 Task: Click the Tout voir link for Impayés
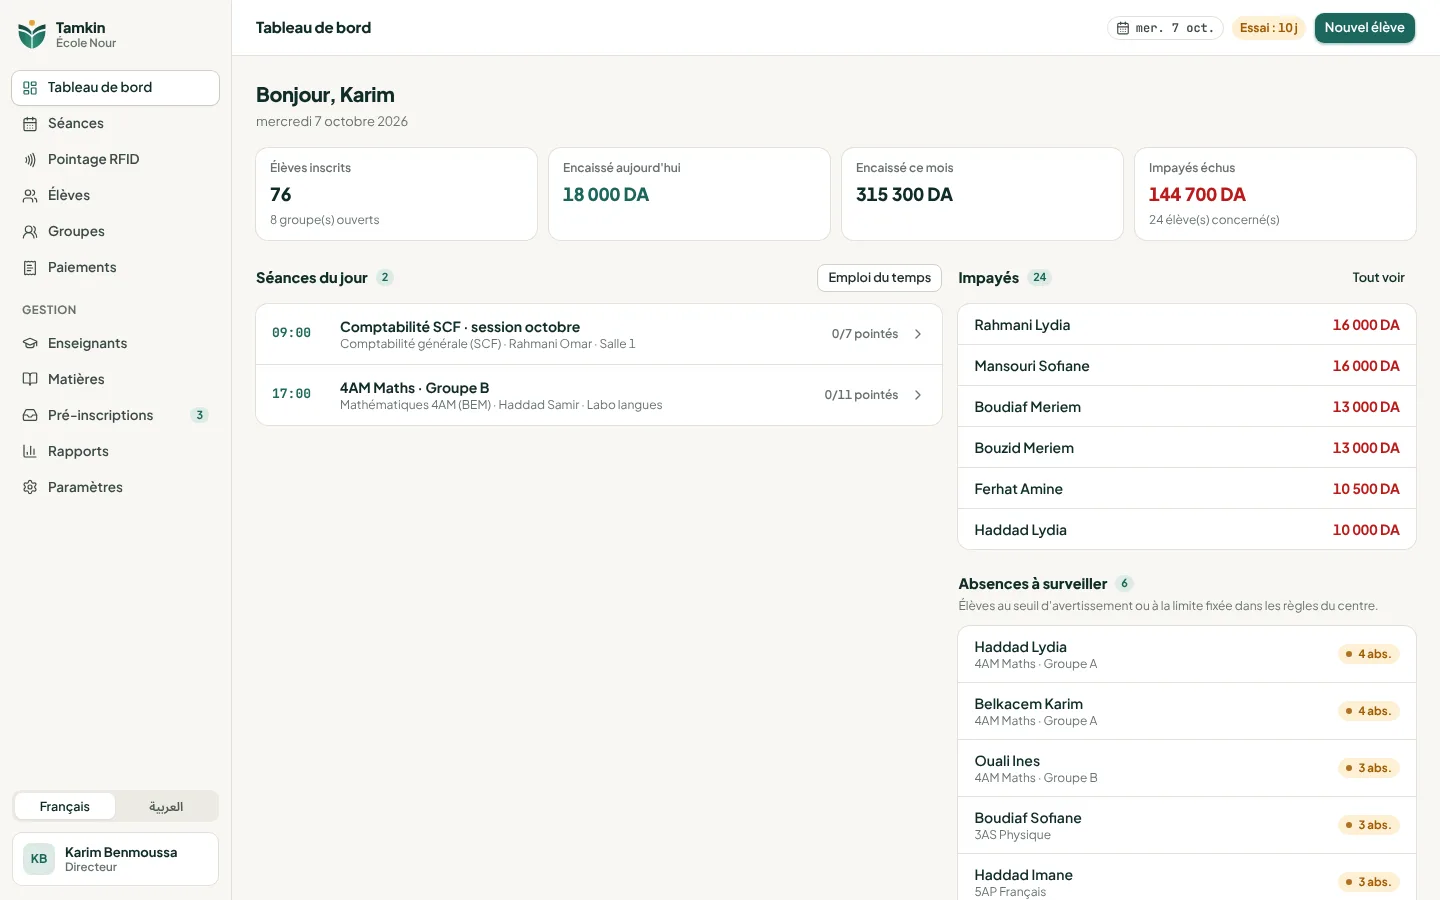1379,278
